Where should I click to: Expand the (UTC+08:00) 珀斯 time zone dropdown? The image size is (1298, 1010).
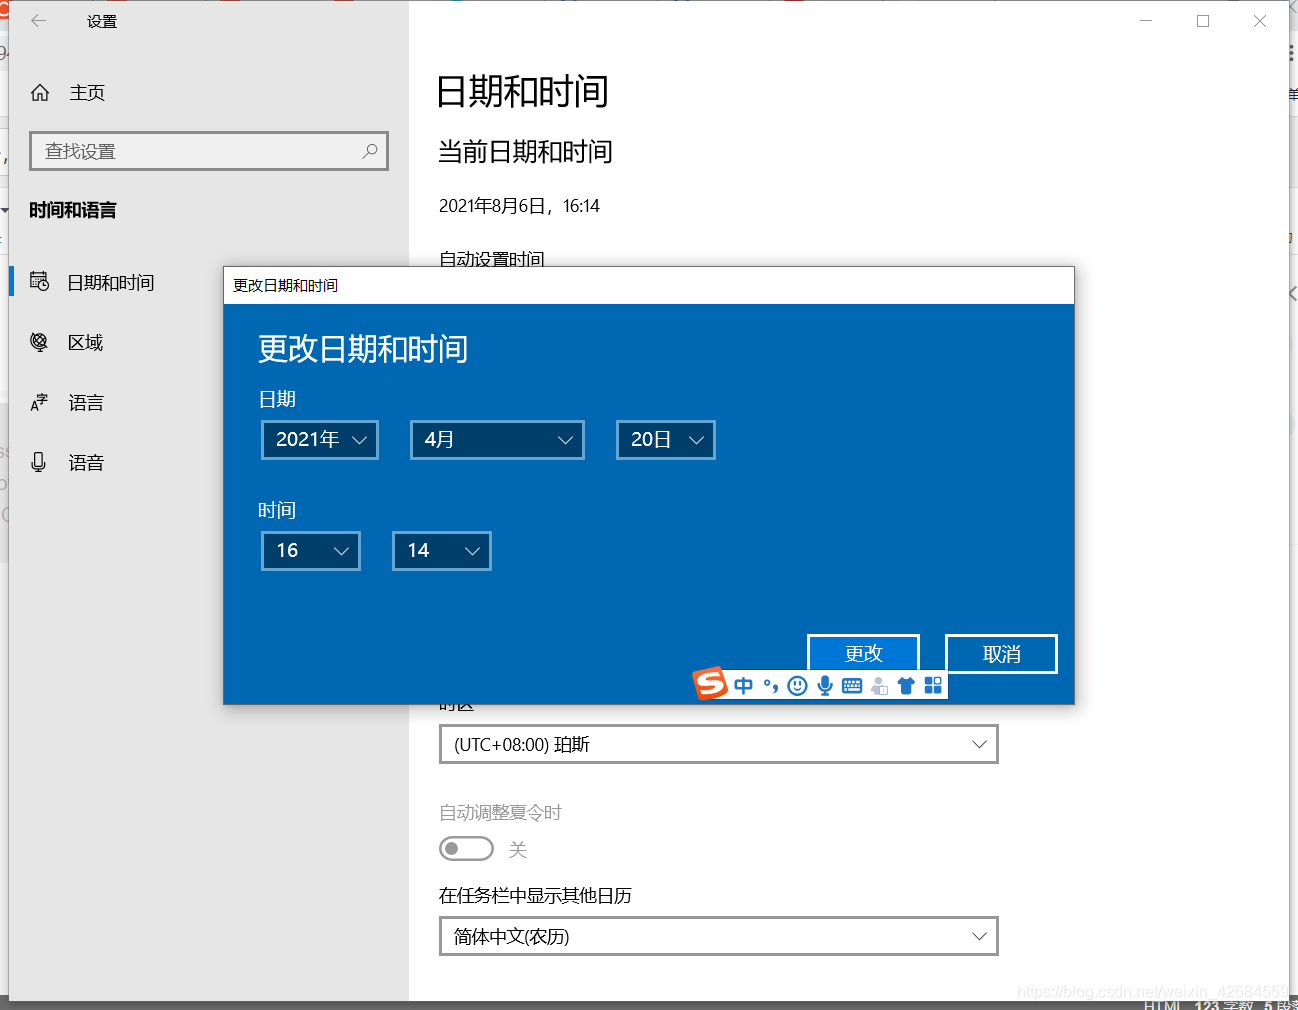point(719,744)
